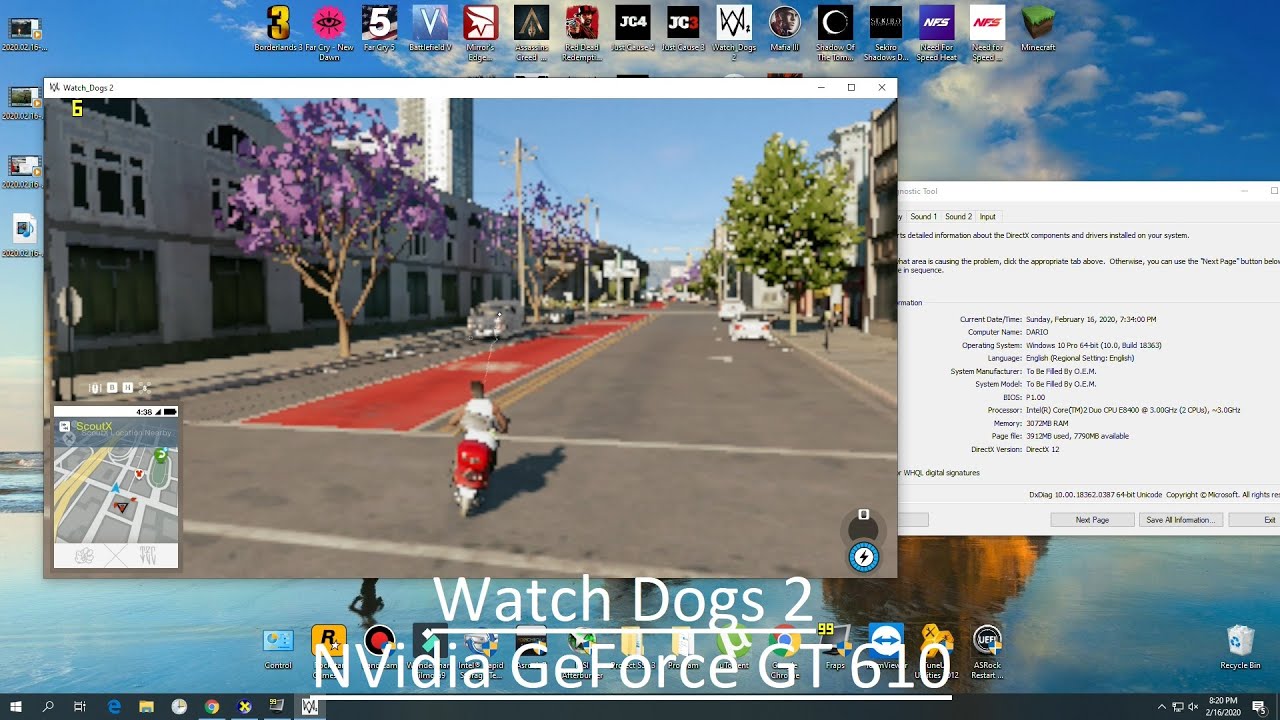Screen dimensions: 1280x720
Task: Open Need For Speed Heat icon
Action: [x=937, y=32]
